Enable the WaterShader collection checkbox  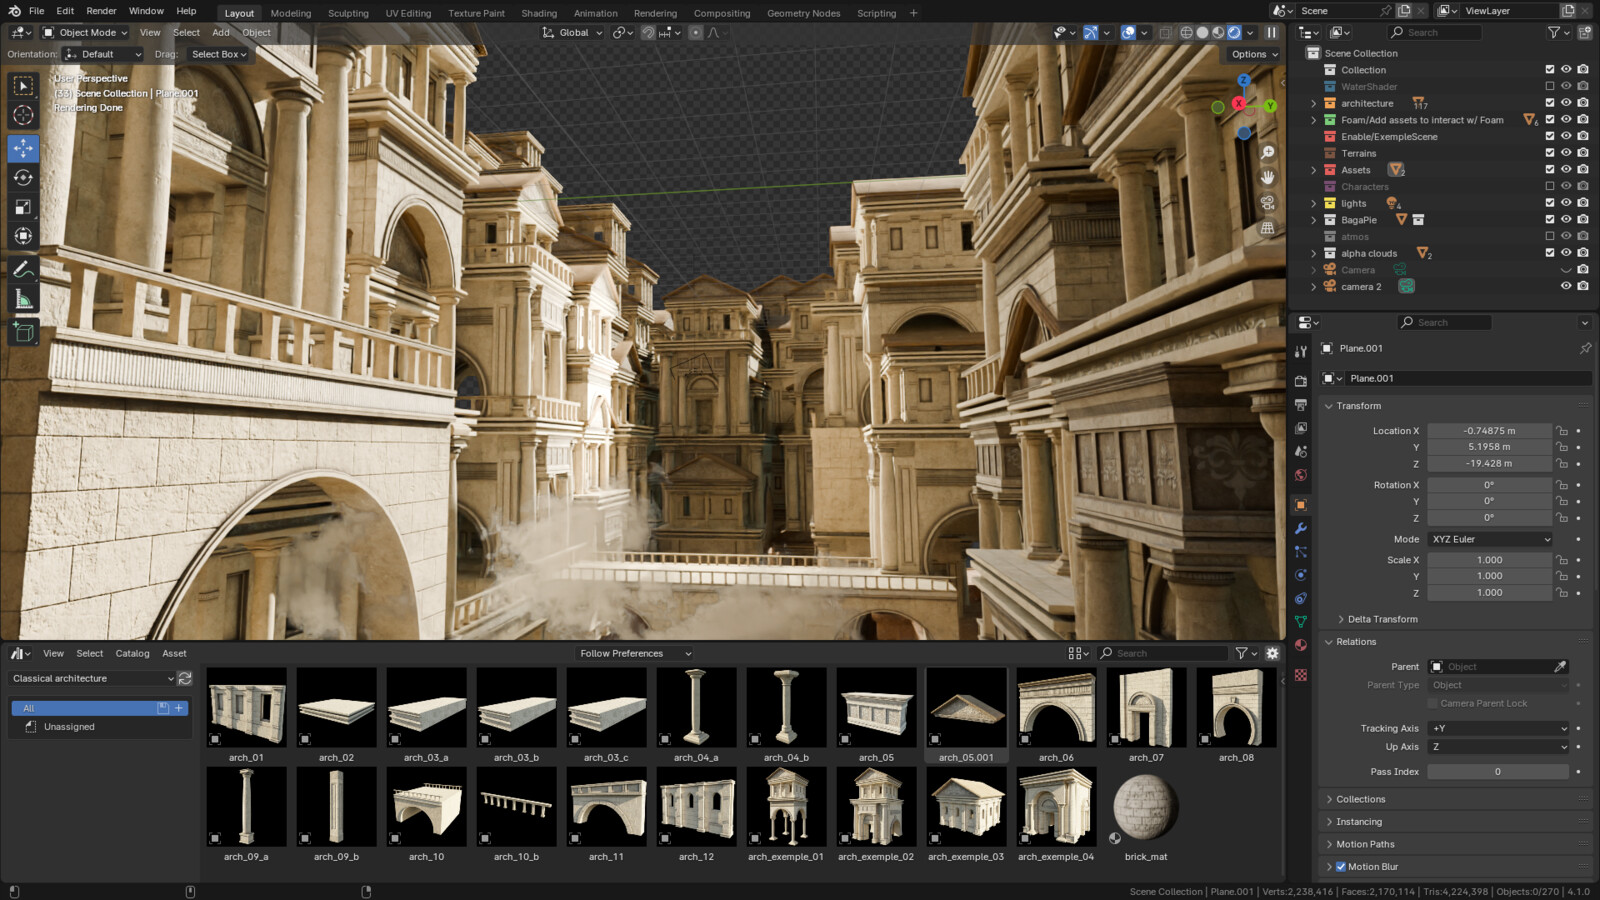coord(1549,86)
